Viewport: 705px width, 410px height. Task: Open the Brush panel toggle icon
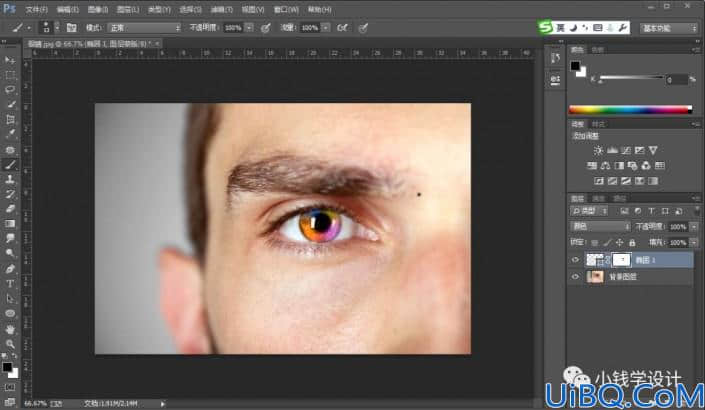pyautogui.click(x=71, y=28)
